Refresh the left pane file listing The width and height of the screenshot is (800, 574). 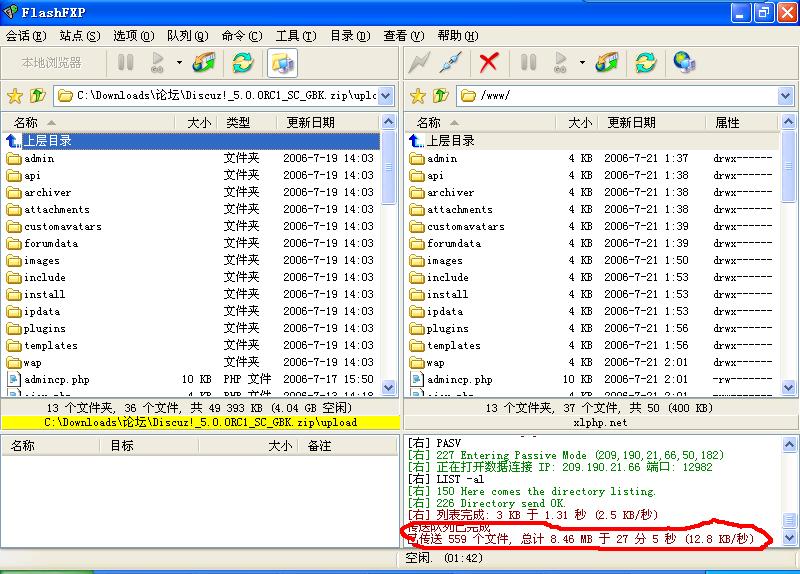(243, 63)
